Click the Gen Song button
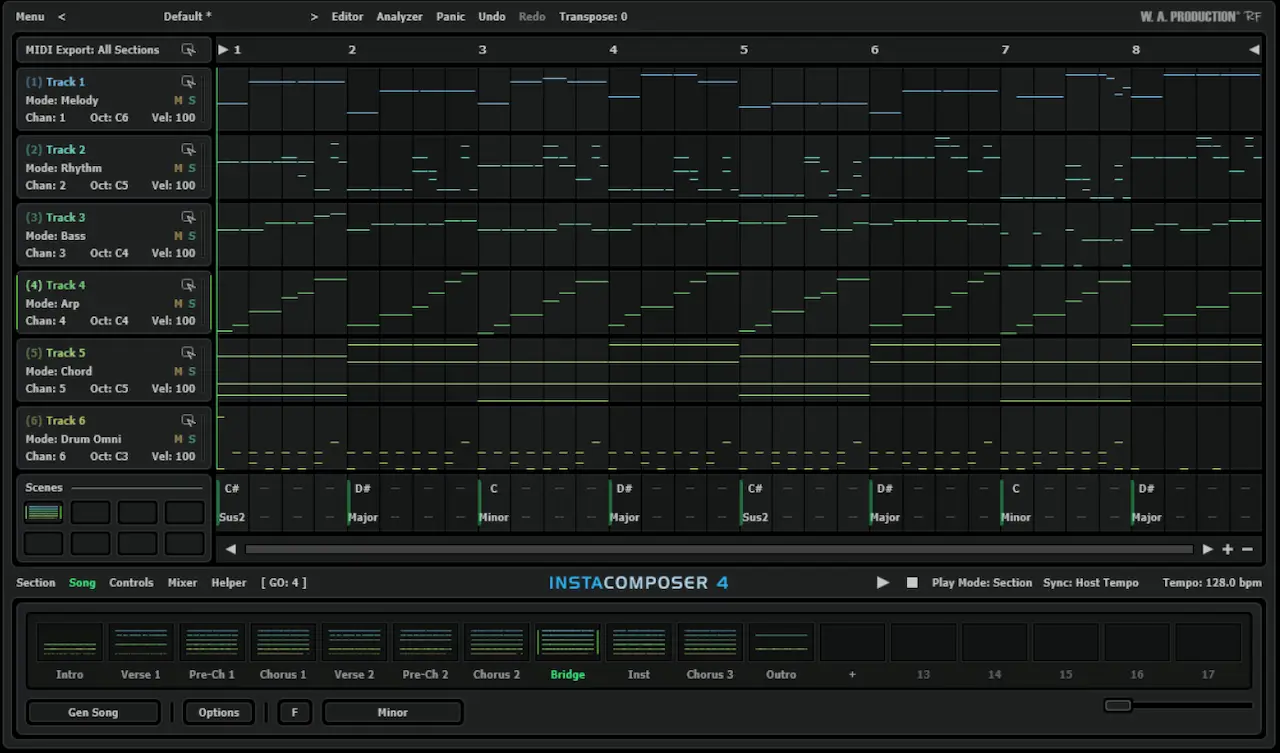The image size is (1280, 753). tap(93, 712)
